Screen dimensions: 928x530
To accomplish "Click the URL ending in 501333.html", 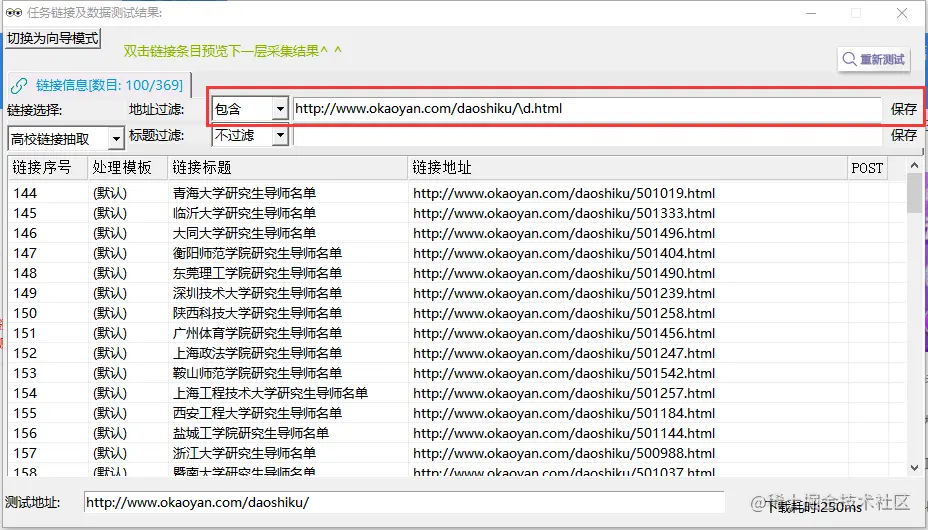I will coord(564,213).
